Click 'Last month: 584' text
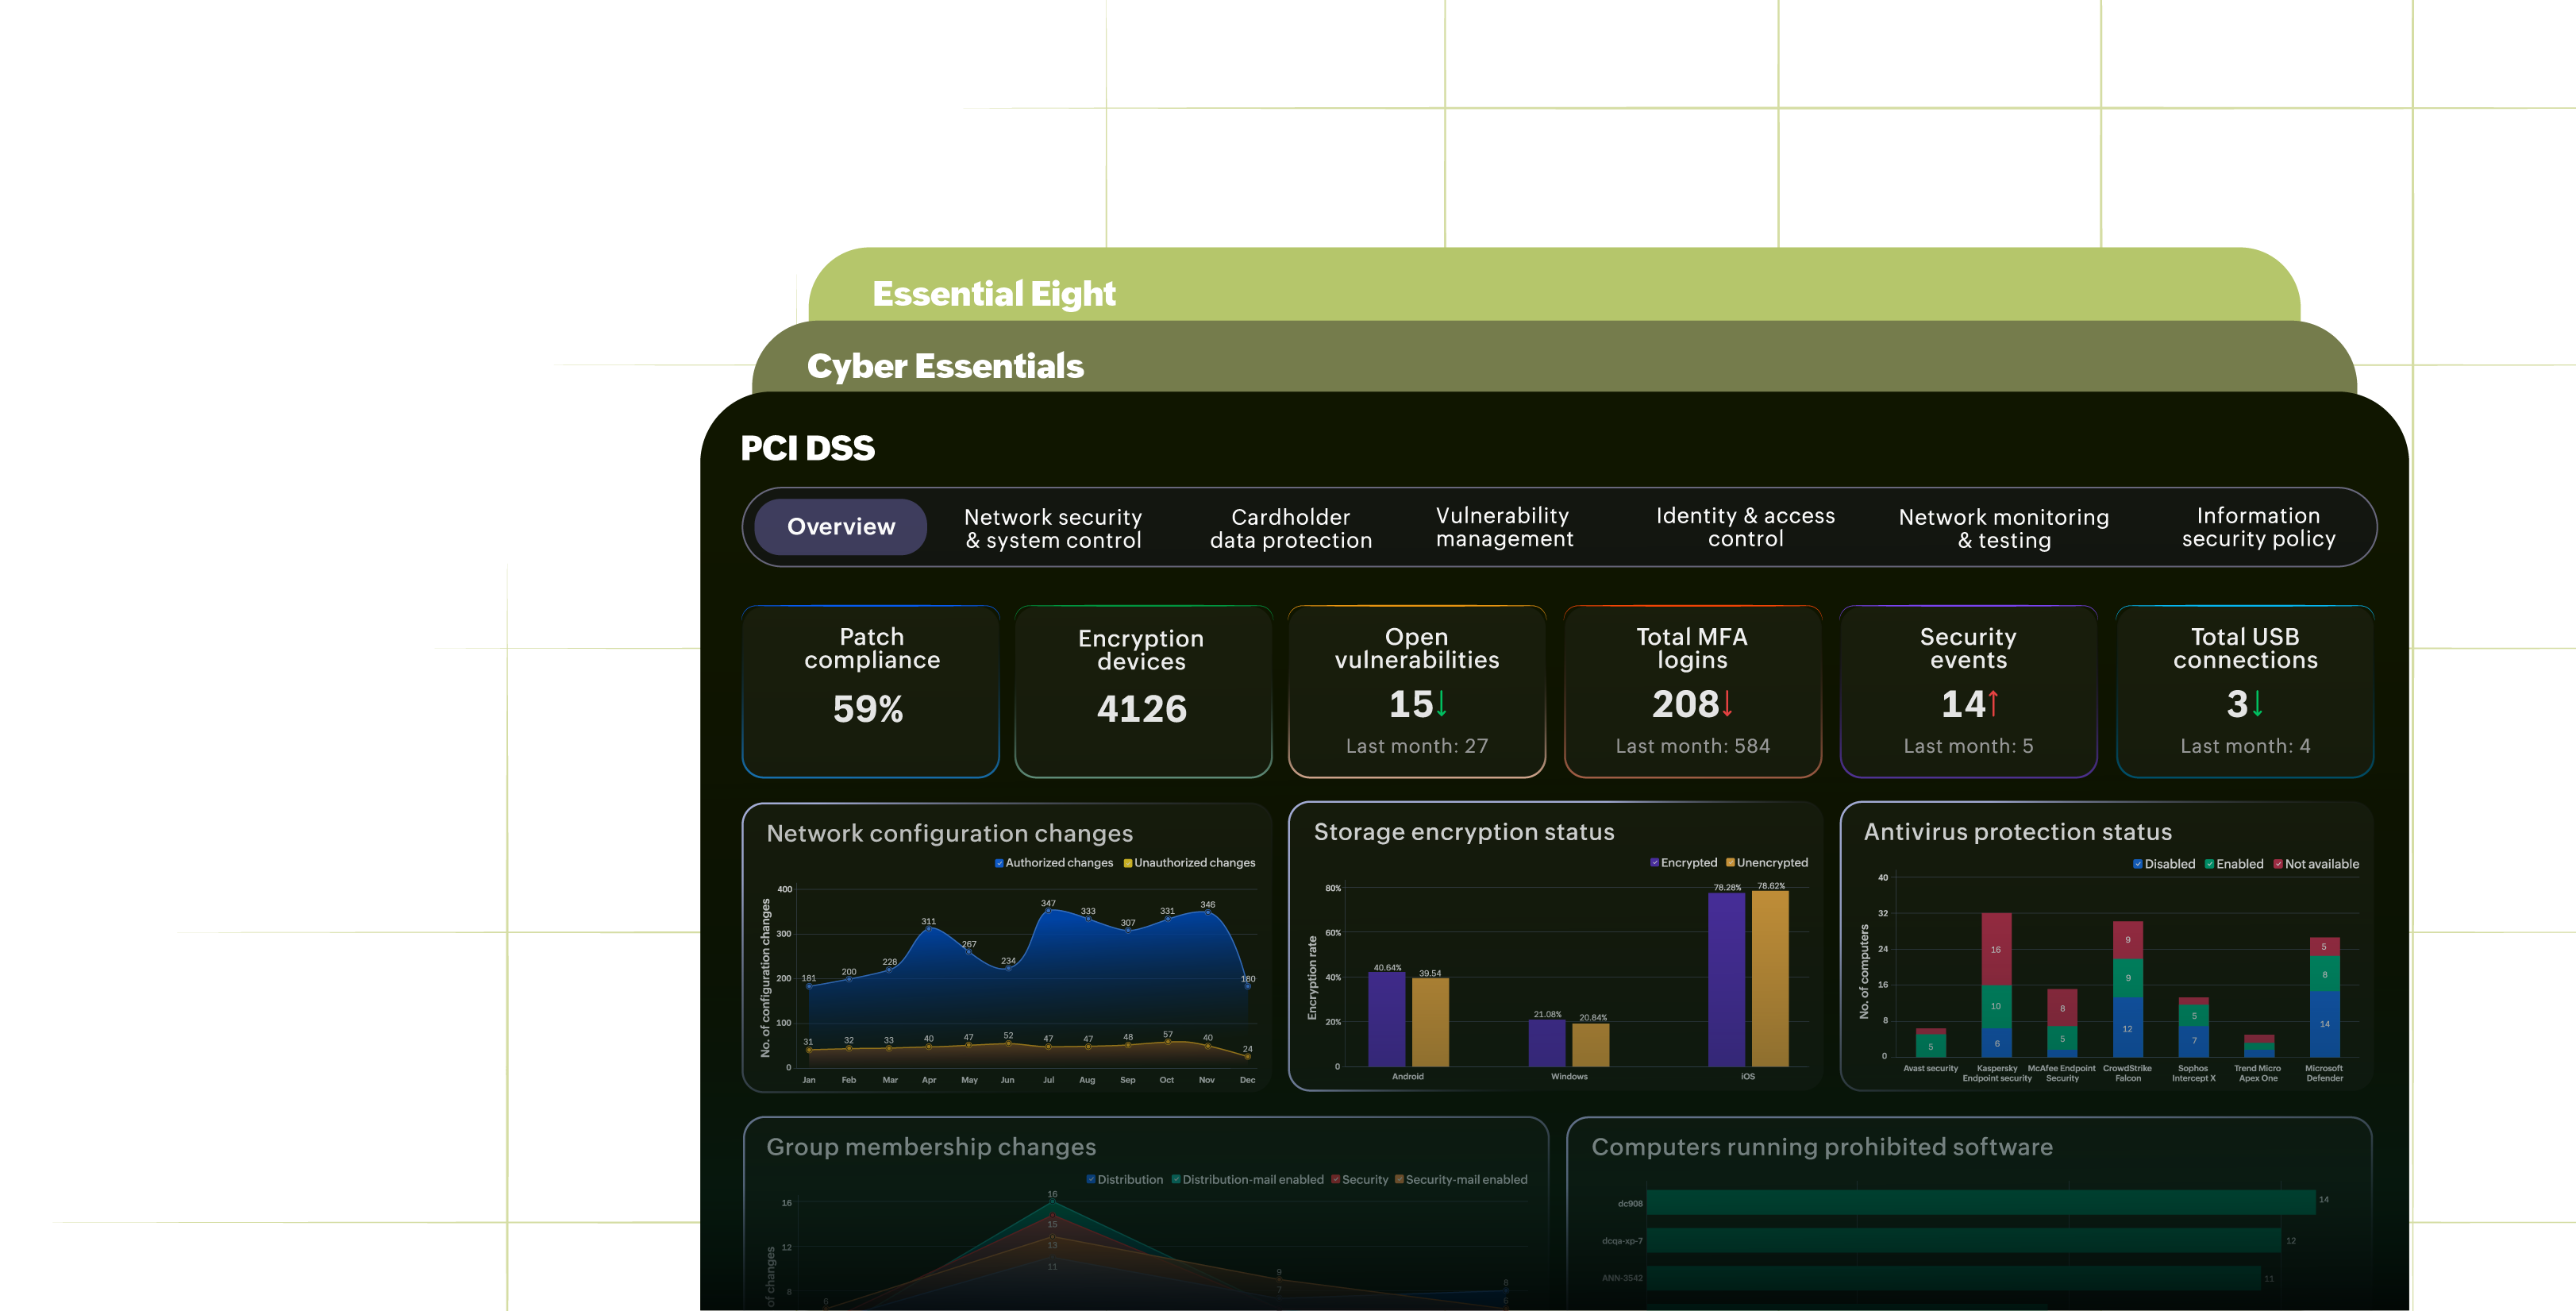The height and width of the screenshot is (1311, 2576). (x=1692, y=746)
